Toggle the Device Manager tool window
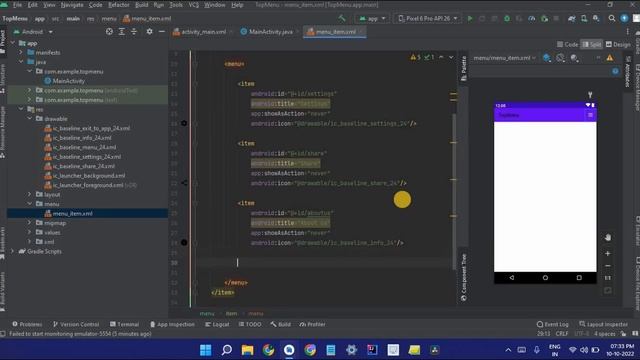 (x=637, y=88)
